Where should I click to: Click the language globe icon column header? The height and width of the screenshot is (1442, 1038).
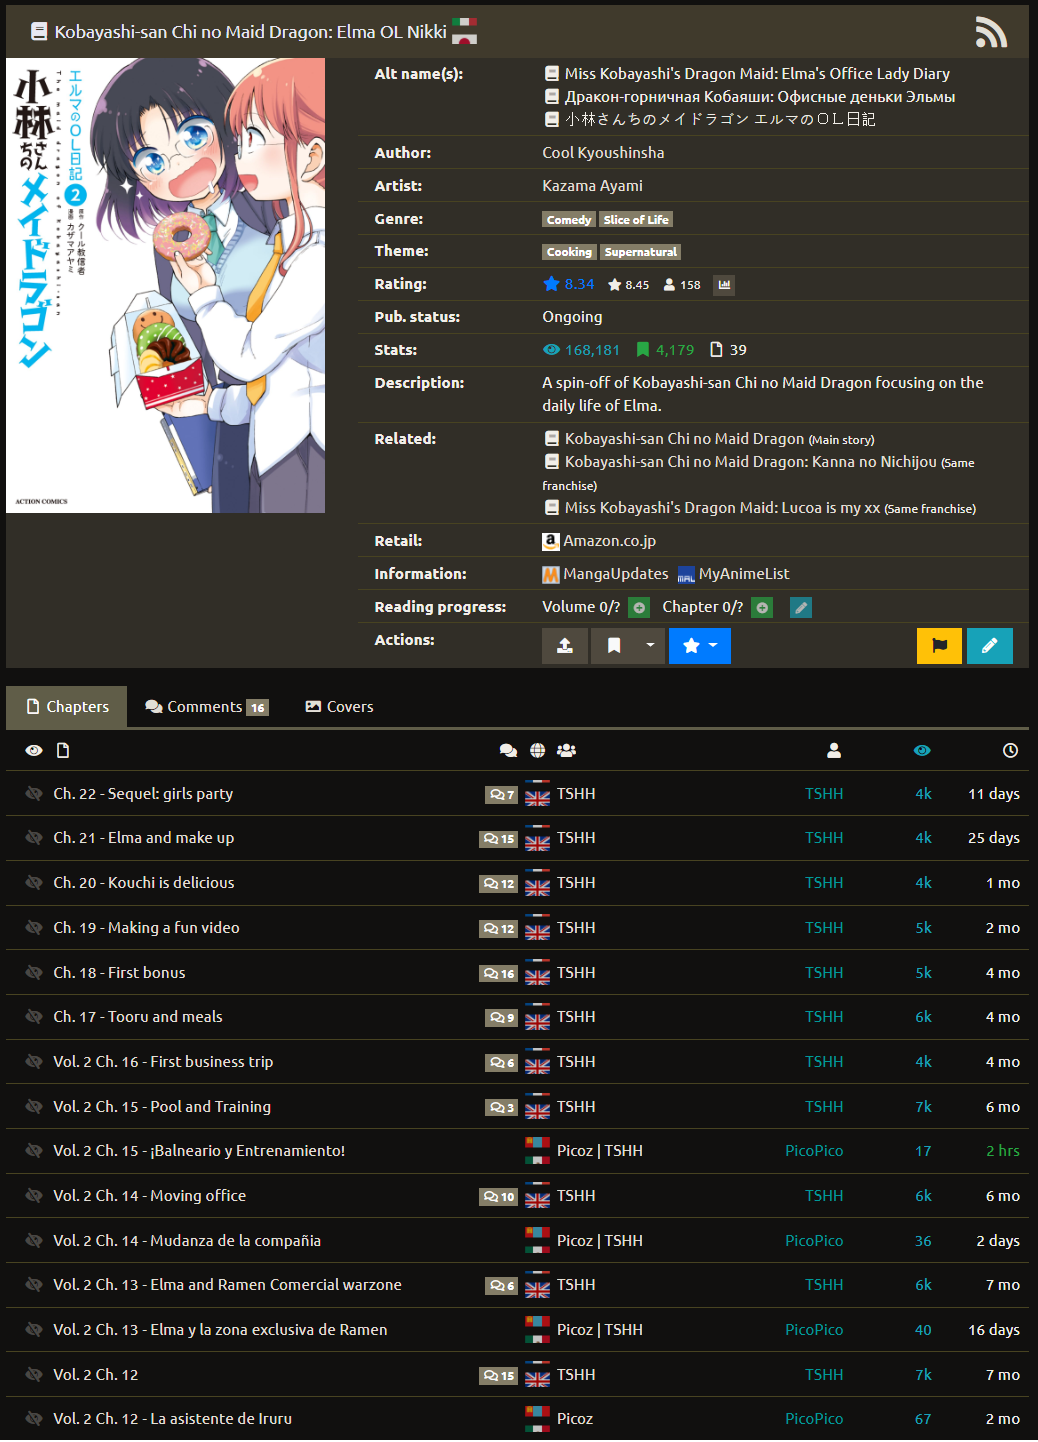coord(537,751)
